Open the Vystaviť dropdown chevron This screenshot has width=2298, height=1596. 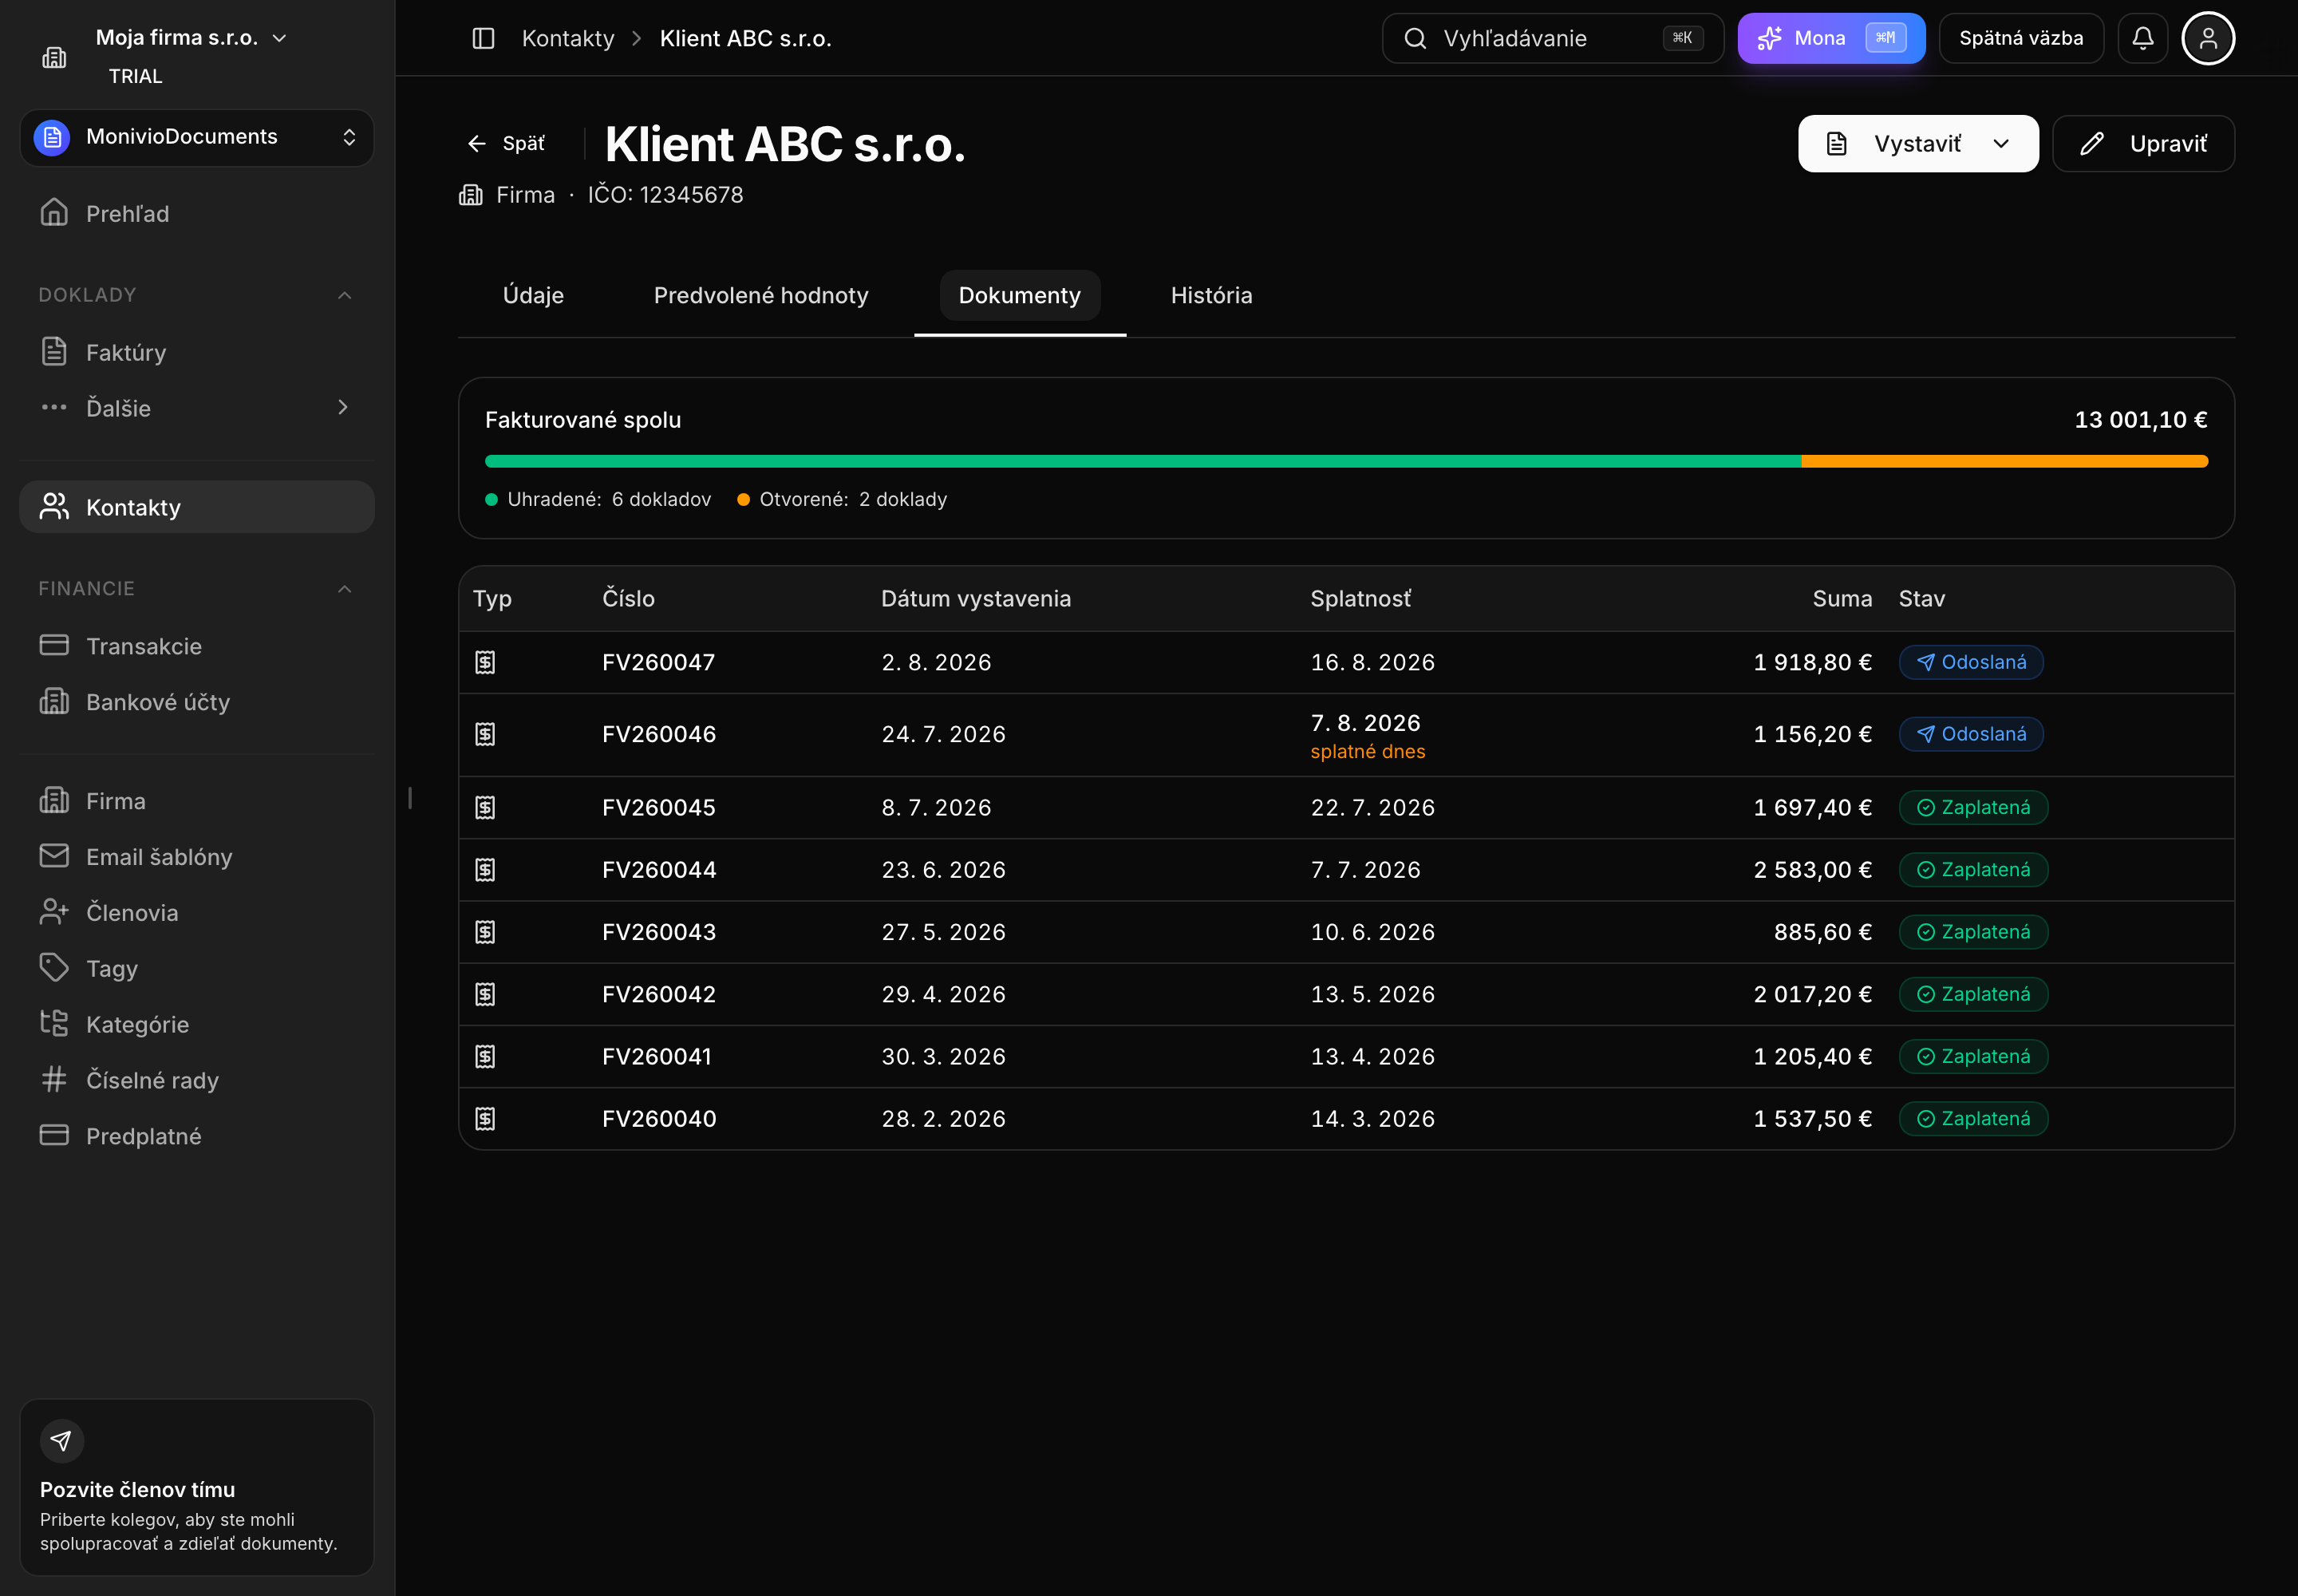pos(2001,144)
